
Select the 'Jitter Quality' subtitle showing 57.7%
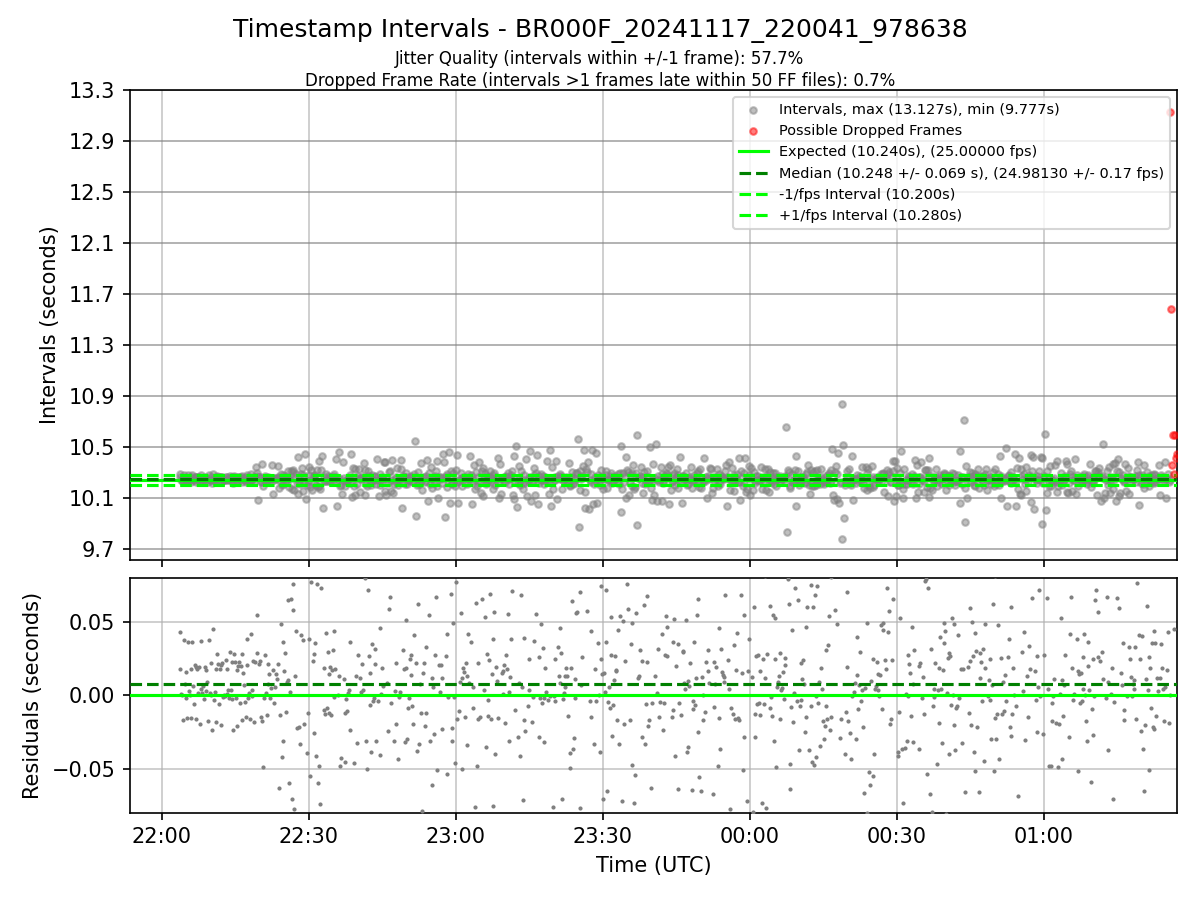pyautogui.click(x=599, y=58)
